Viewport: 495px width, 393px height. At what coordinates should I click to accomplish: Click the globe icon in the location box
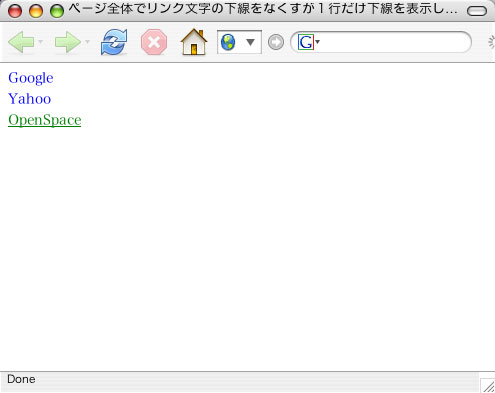click(228, 42)
